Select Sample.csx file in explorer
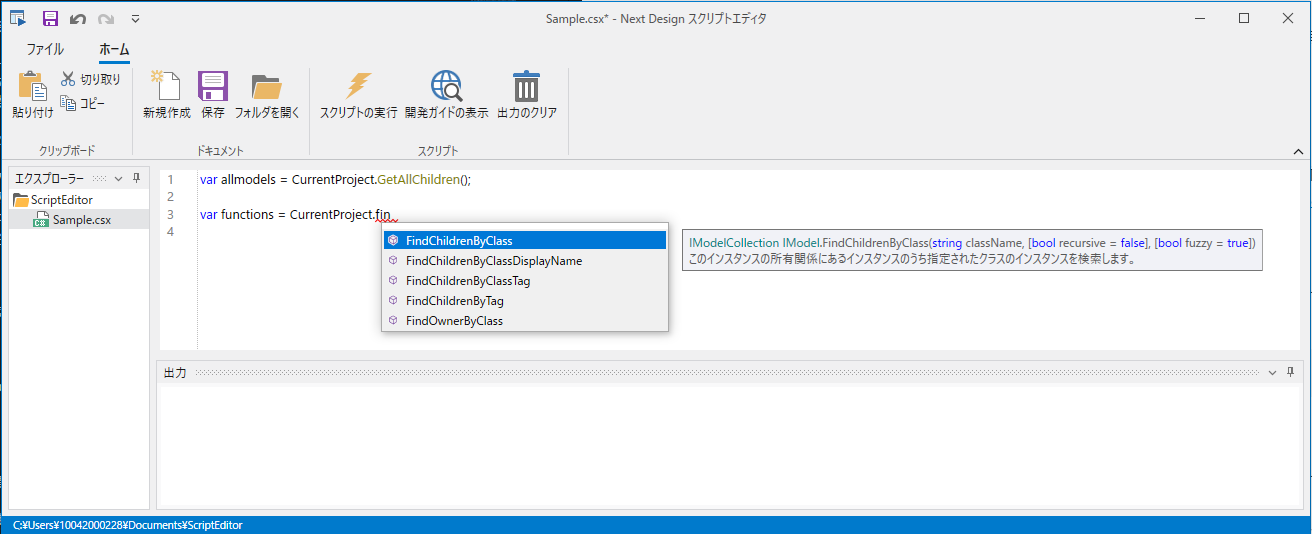1312x534 pixels. [x=72, y=220]
